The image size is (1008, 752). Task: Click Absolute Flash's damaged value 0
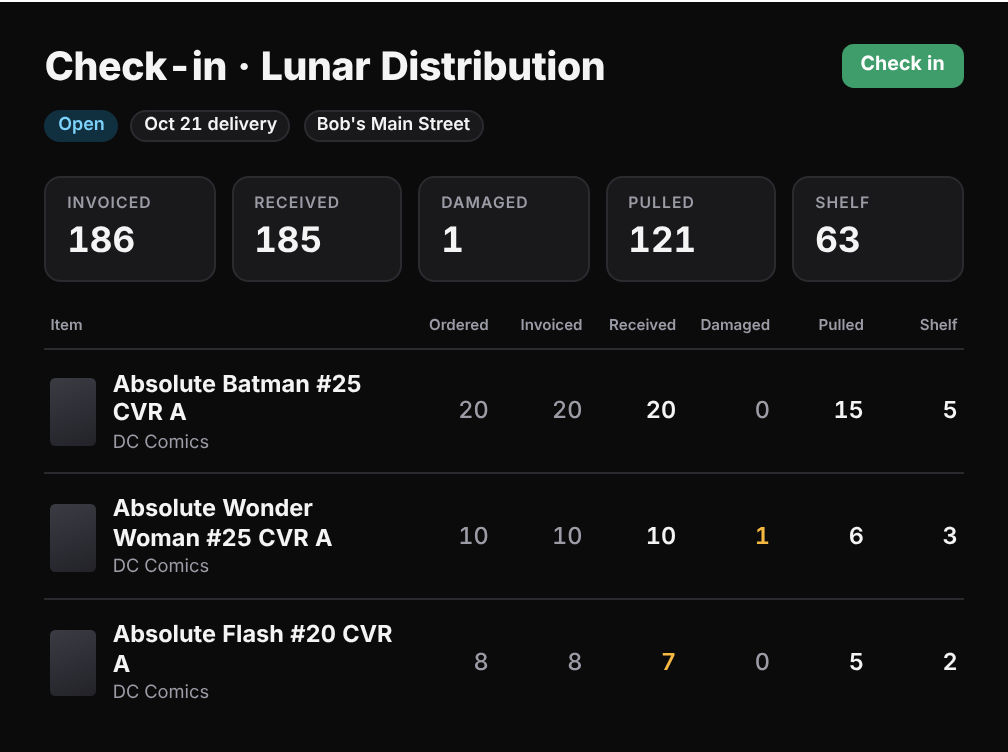(762, 662)
